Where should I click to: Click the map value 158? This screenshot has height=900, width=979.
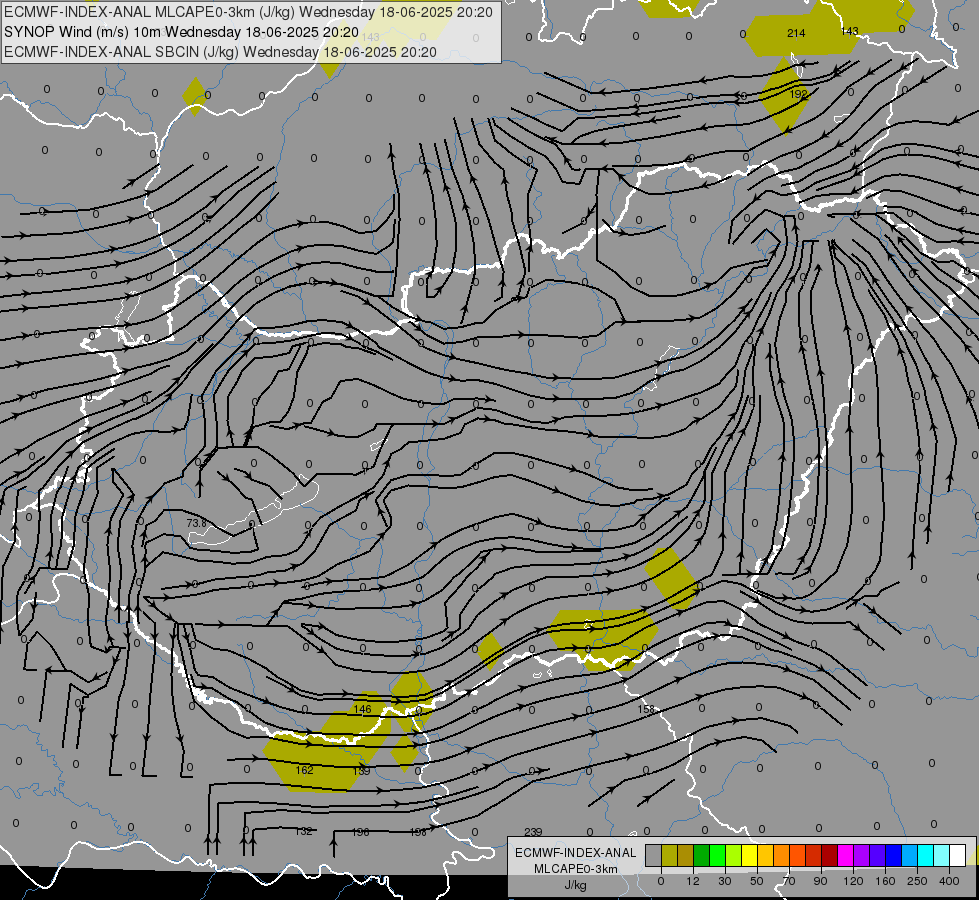646,710
